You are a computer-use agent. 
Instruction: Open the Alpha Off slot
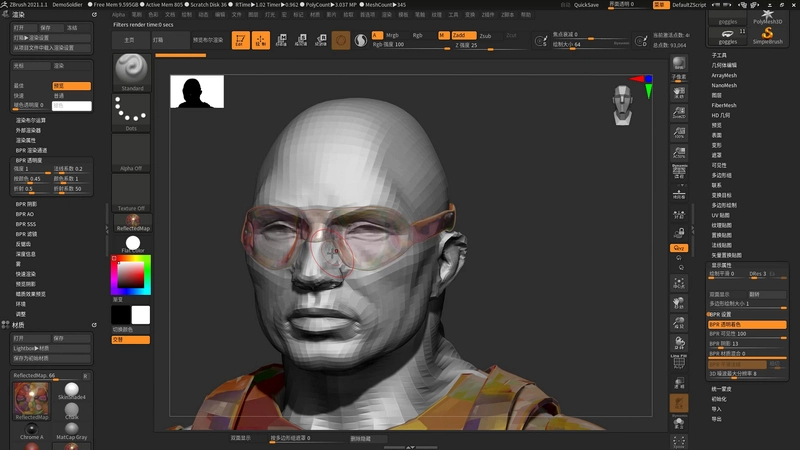pyautogui.click(x=132, y=153)
